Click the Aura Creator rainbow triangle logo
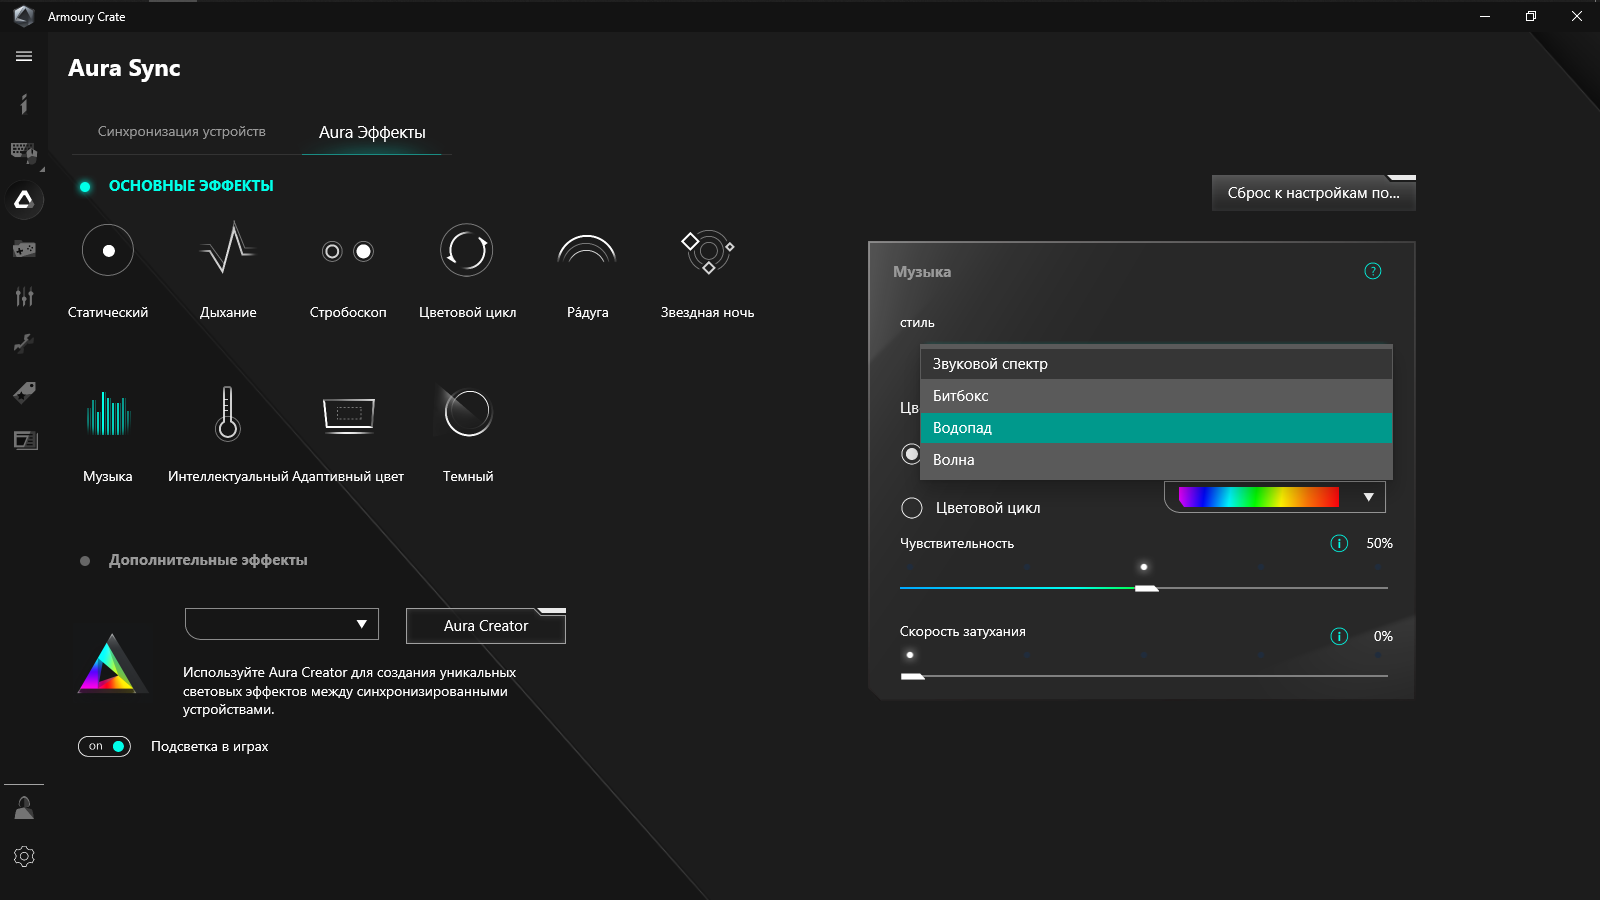 (112, 663)
